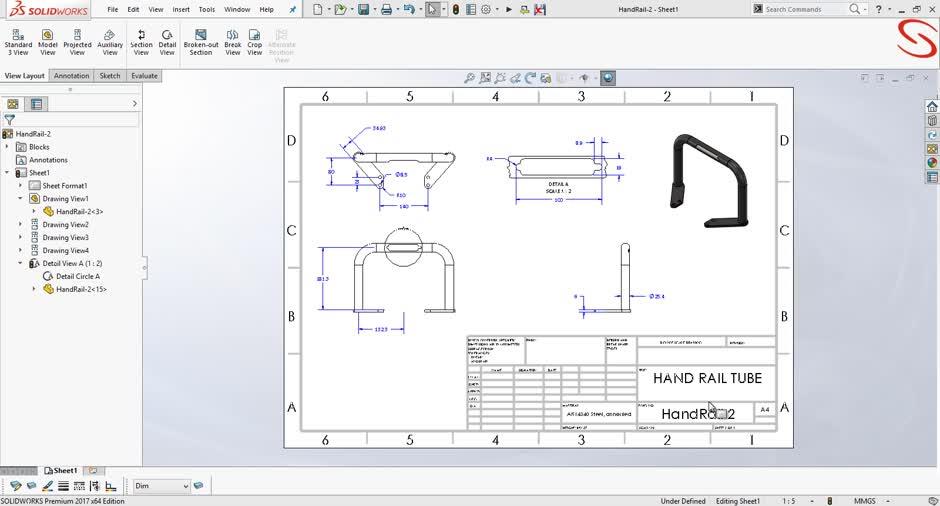Insert a Model View
This screenshot has width=940, height=506.
point(47,41)
